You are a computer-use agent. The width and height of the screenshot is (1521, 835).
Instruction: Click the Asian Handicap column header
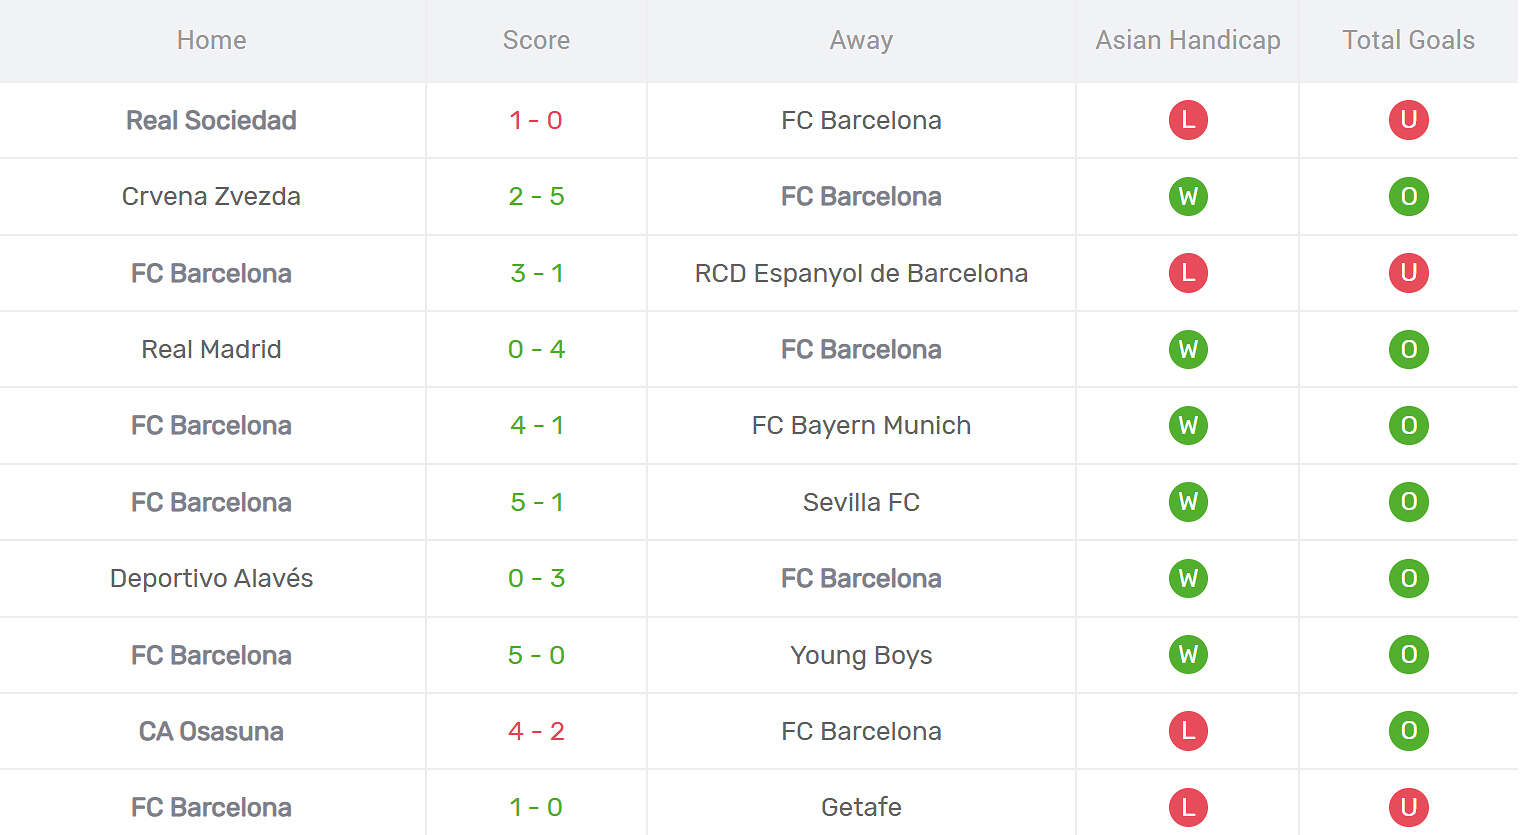(x=1187, y=41)
